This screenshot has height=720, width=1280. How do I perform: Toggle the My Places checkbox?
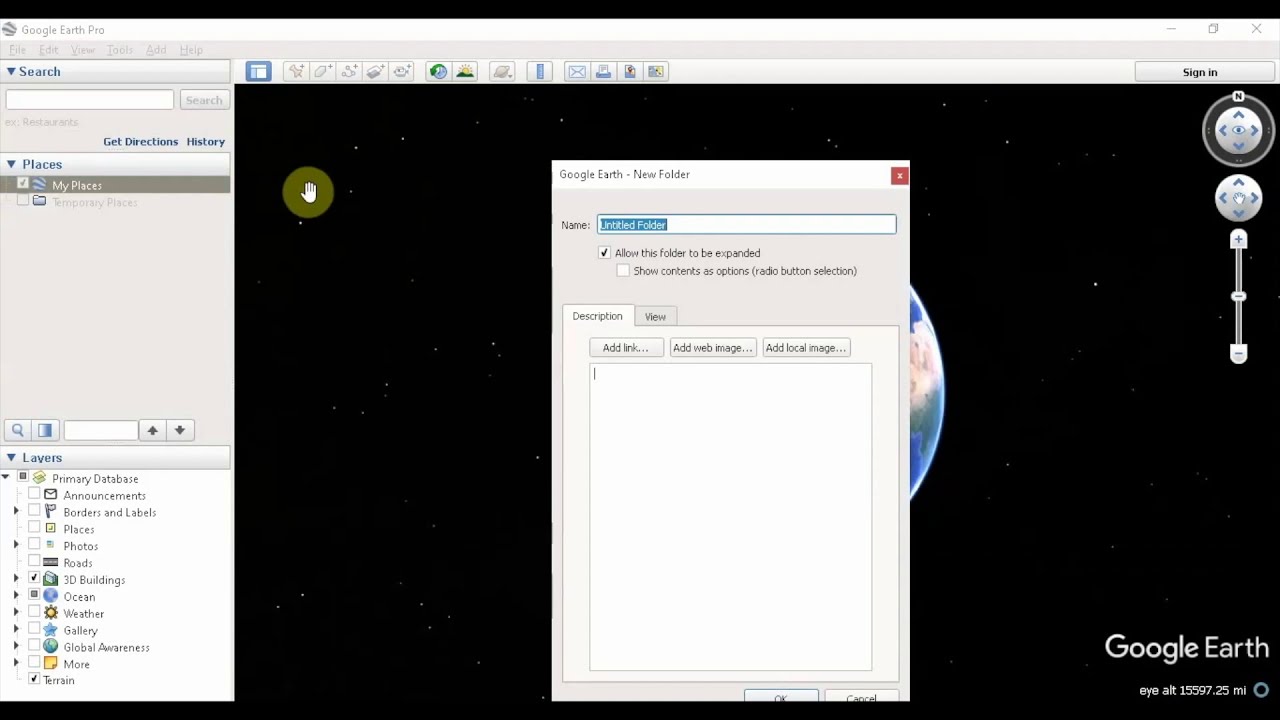click(23, 184)
